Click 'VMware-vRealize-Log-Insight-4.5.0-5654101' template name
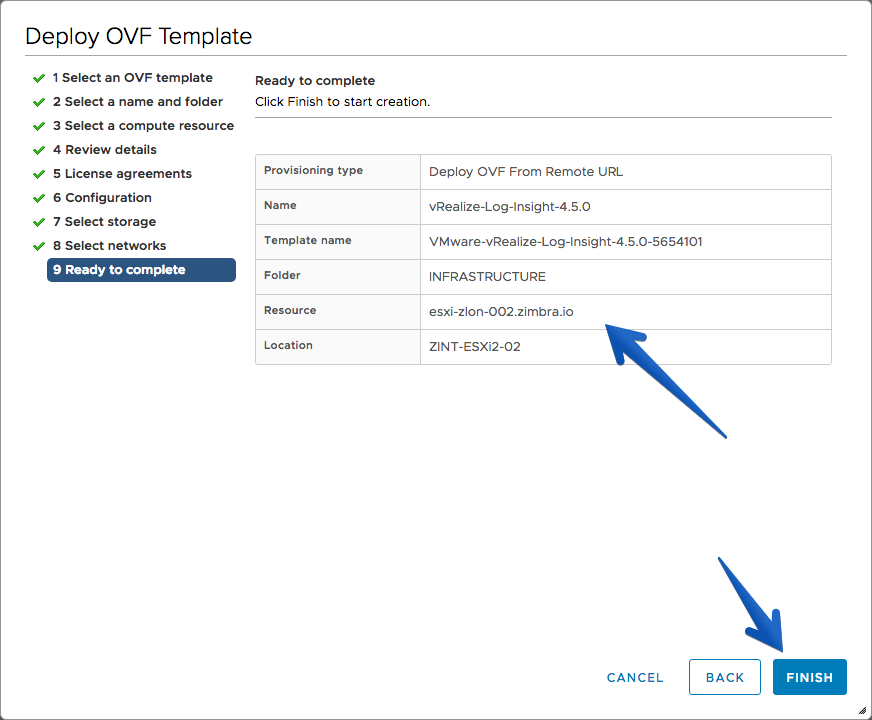Screen dimensions: 872x720 point(566,242)
